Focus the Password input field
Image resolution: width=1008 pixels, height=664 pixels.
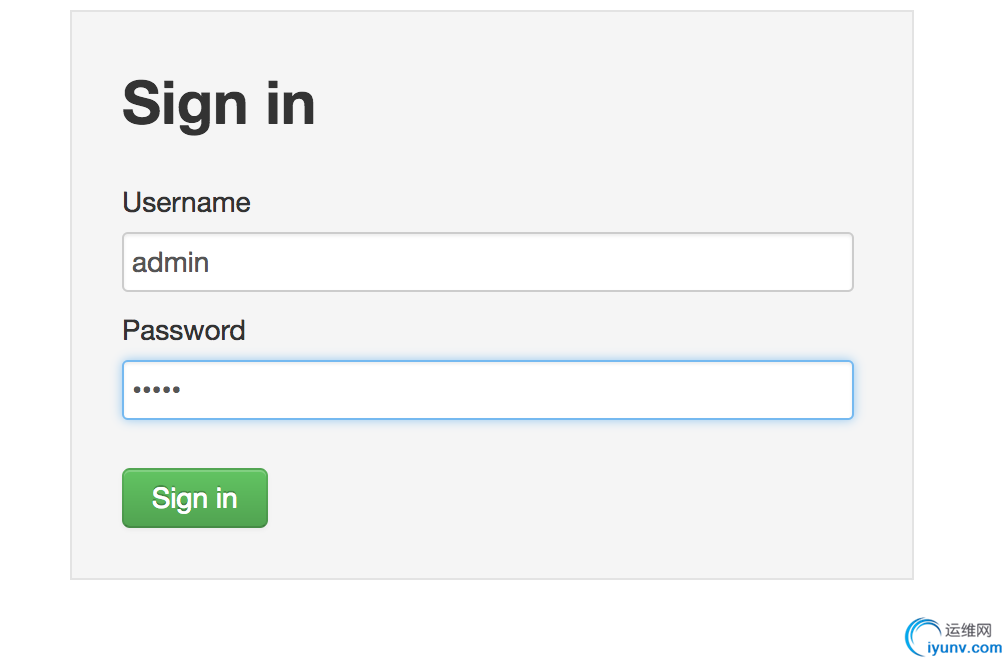(x=488, y=390)
